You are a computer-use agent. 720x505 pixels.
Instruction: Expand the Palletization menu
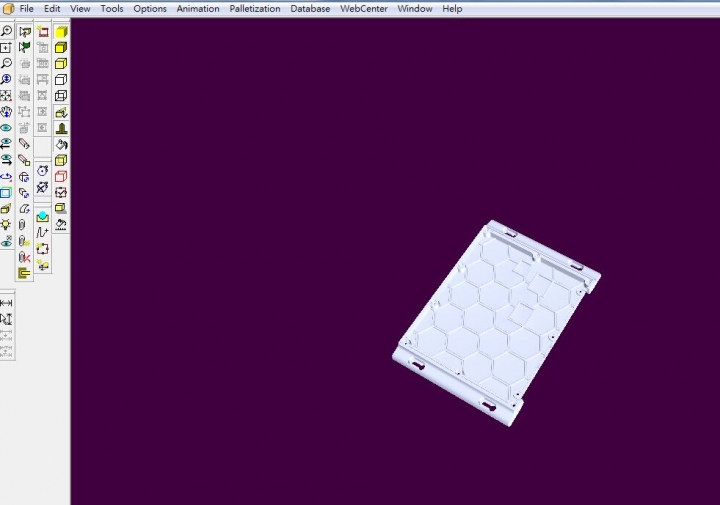coord(255,8)
